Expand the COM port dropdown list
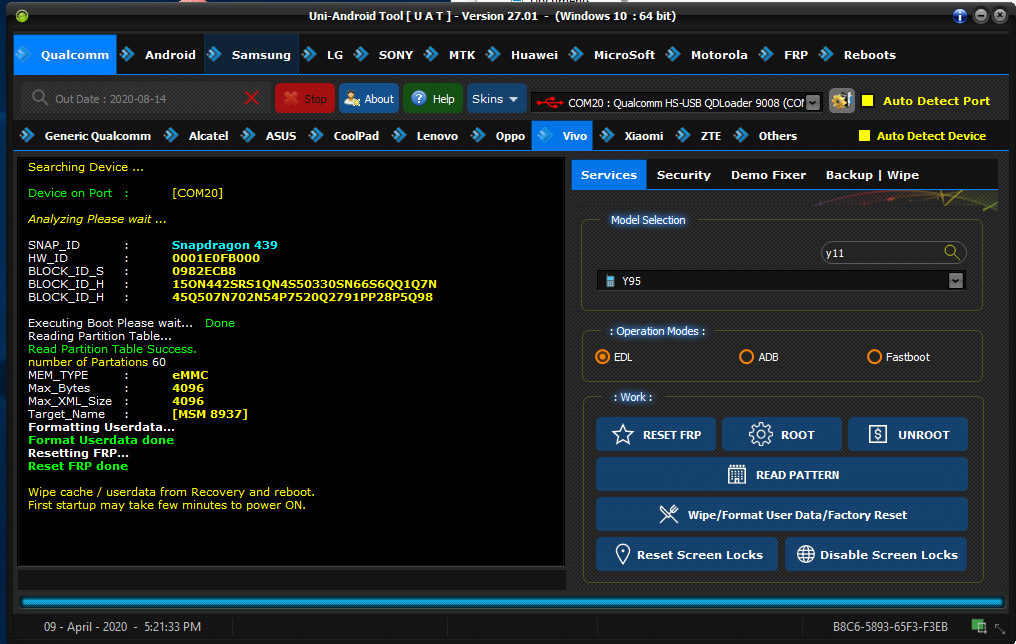This screenshot has height=644, width=1016. 812,102
